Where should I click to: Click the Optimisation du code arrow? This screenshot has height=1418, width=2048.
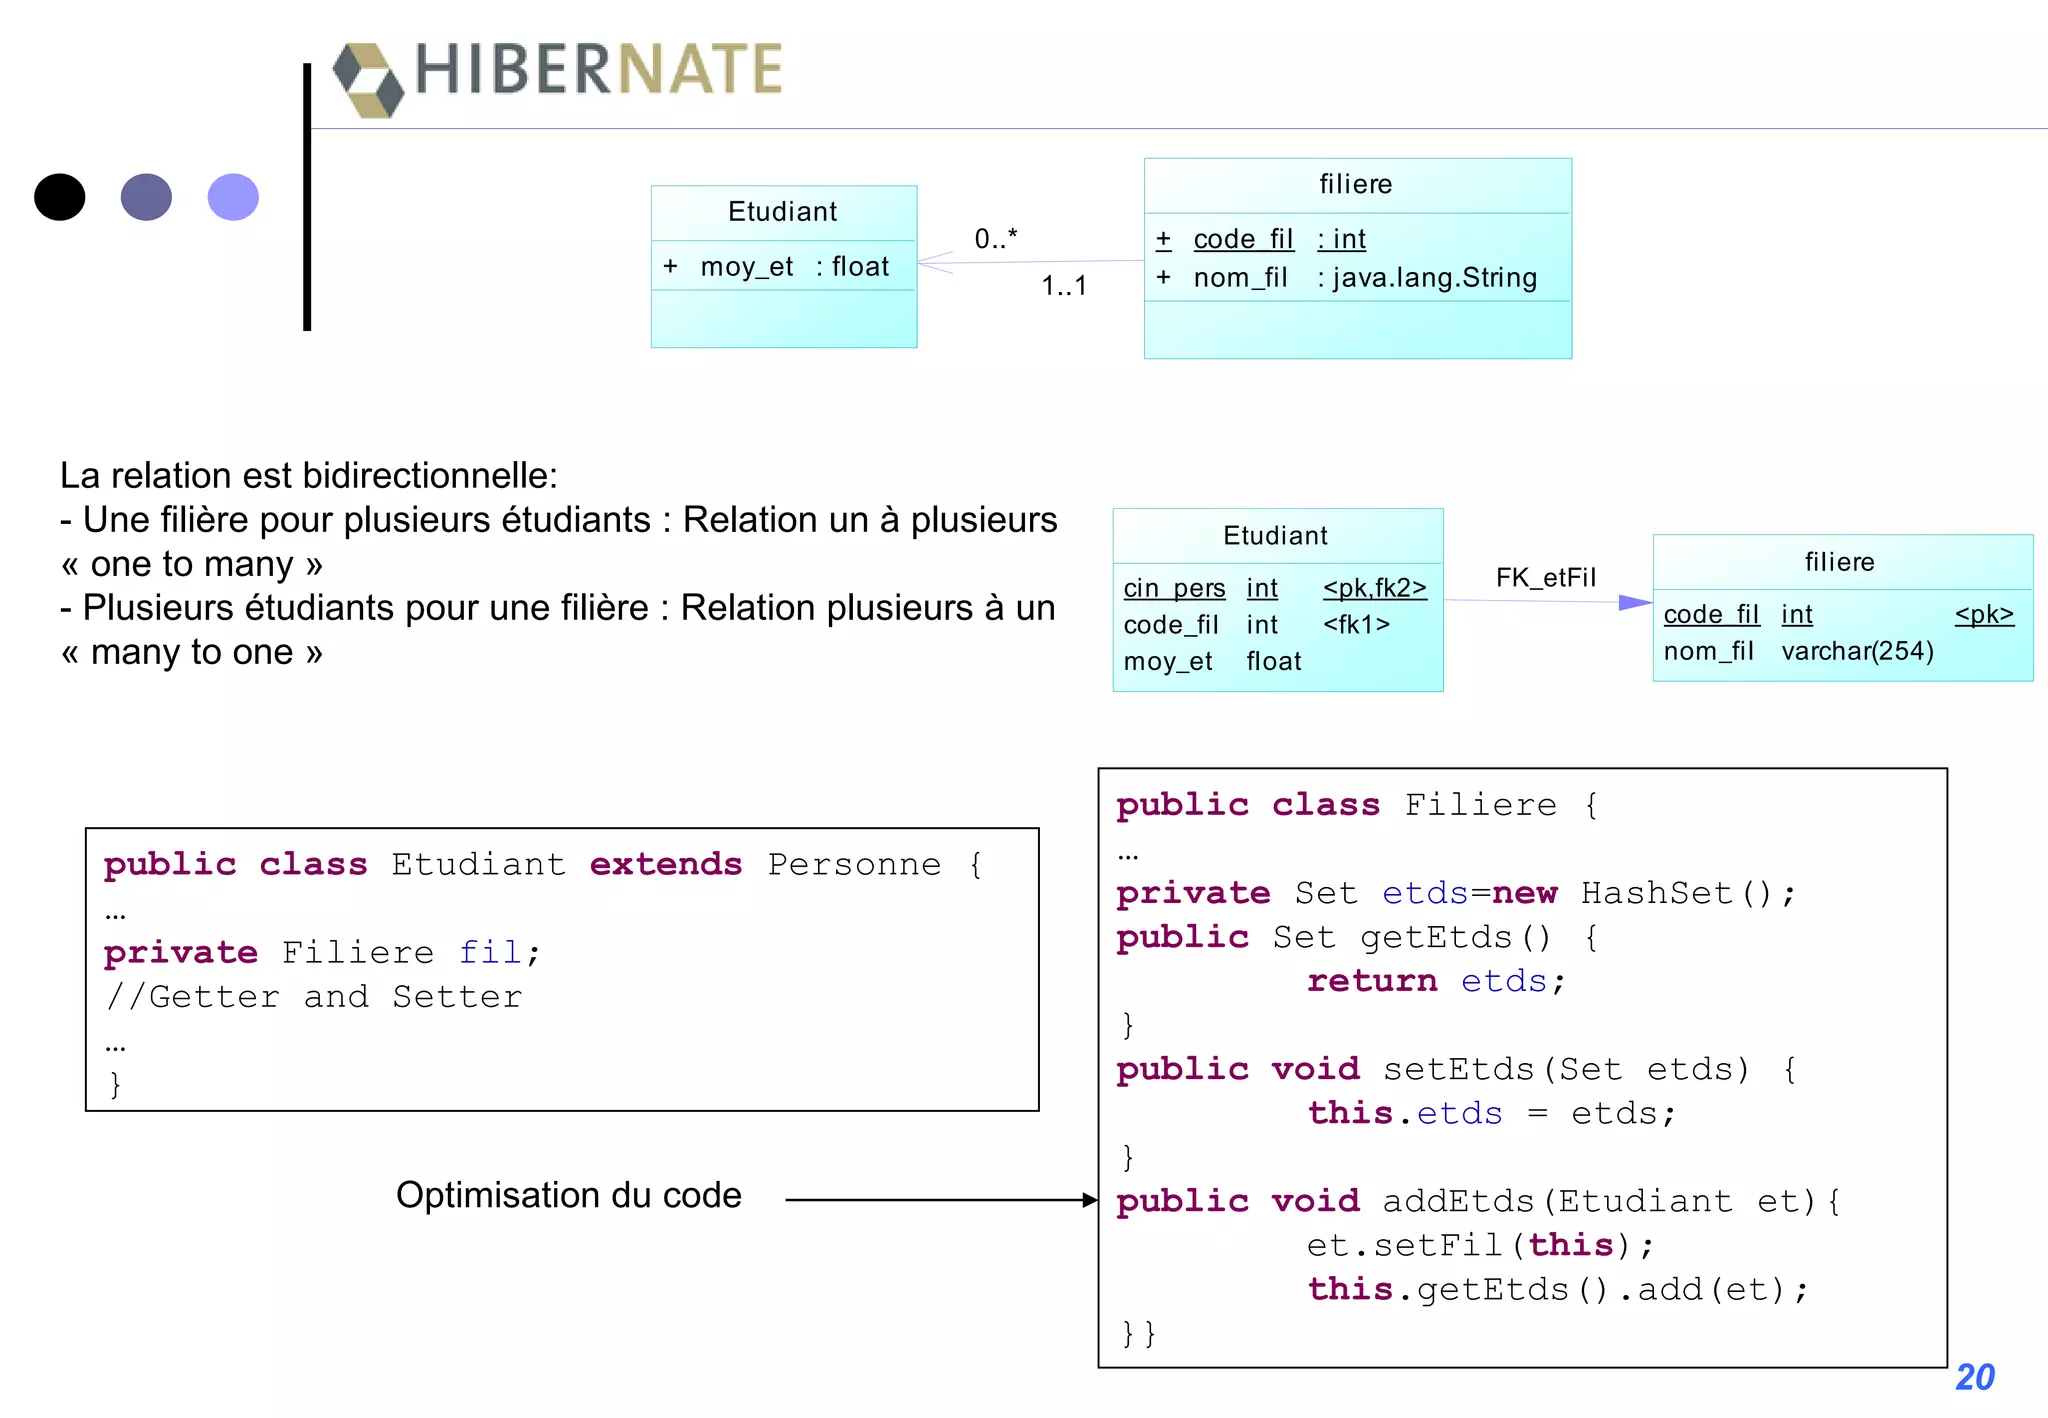point(940,1200)
